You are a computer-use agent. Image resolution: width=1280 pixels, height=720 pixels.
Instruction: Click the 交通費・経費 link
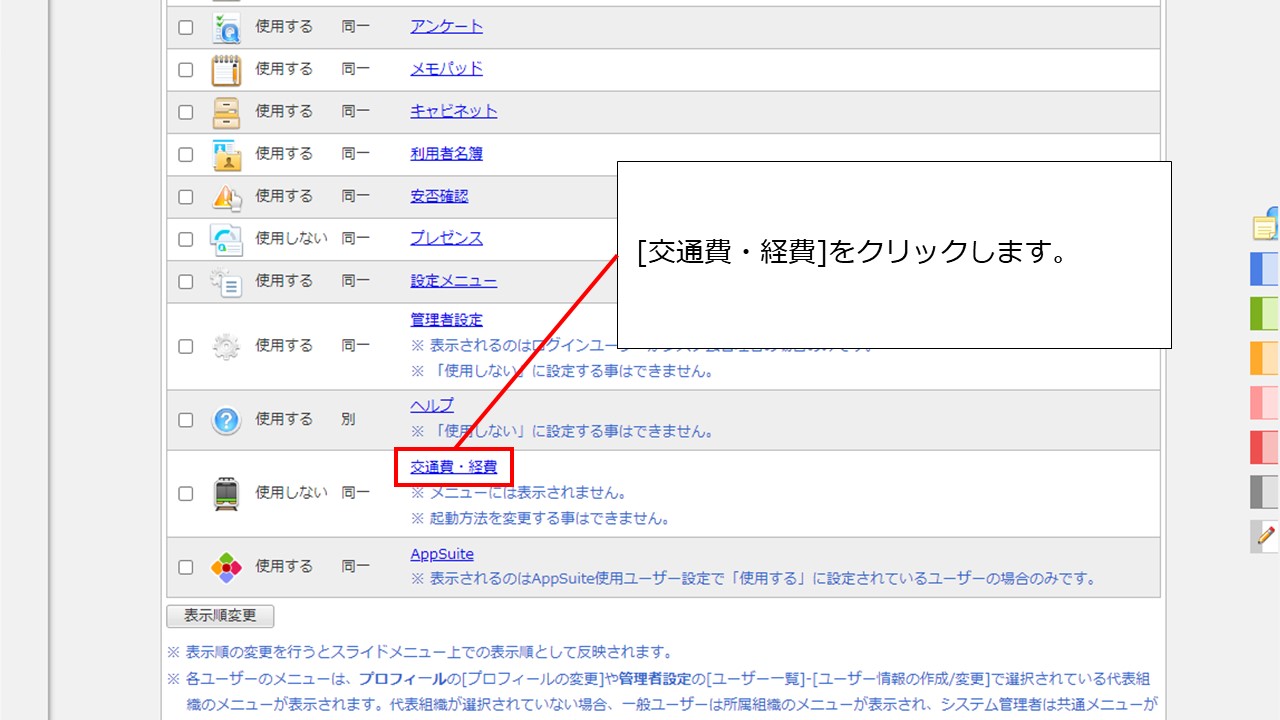coord(453,466)
